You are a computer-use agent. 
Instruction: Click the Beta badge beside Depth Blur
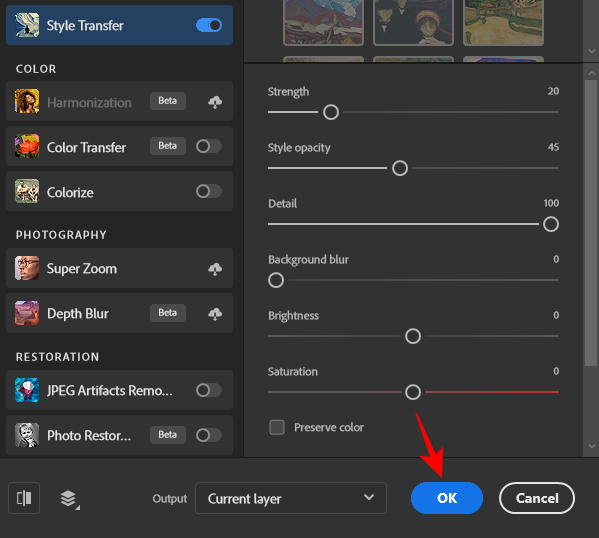(168, 313)
